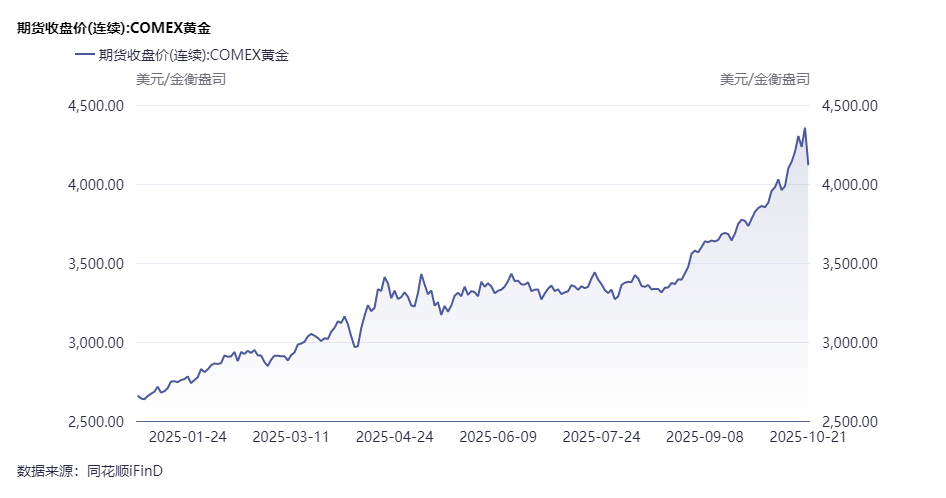Click the 2025-06-09 date on x-axis
946x498 pixels.
(498, 436)
